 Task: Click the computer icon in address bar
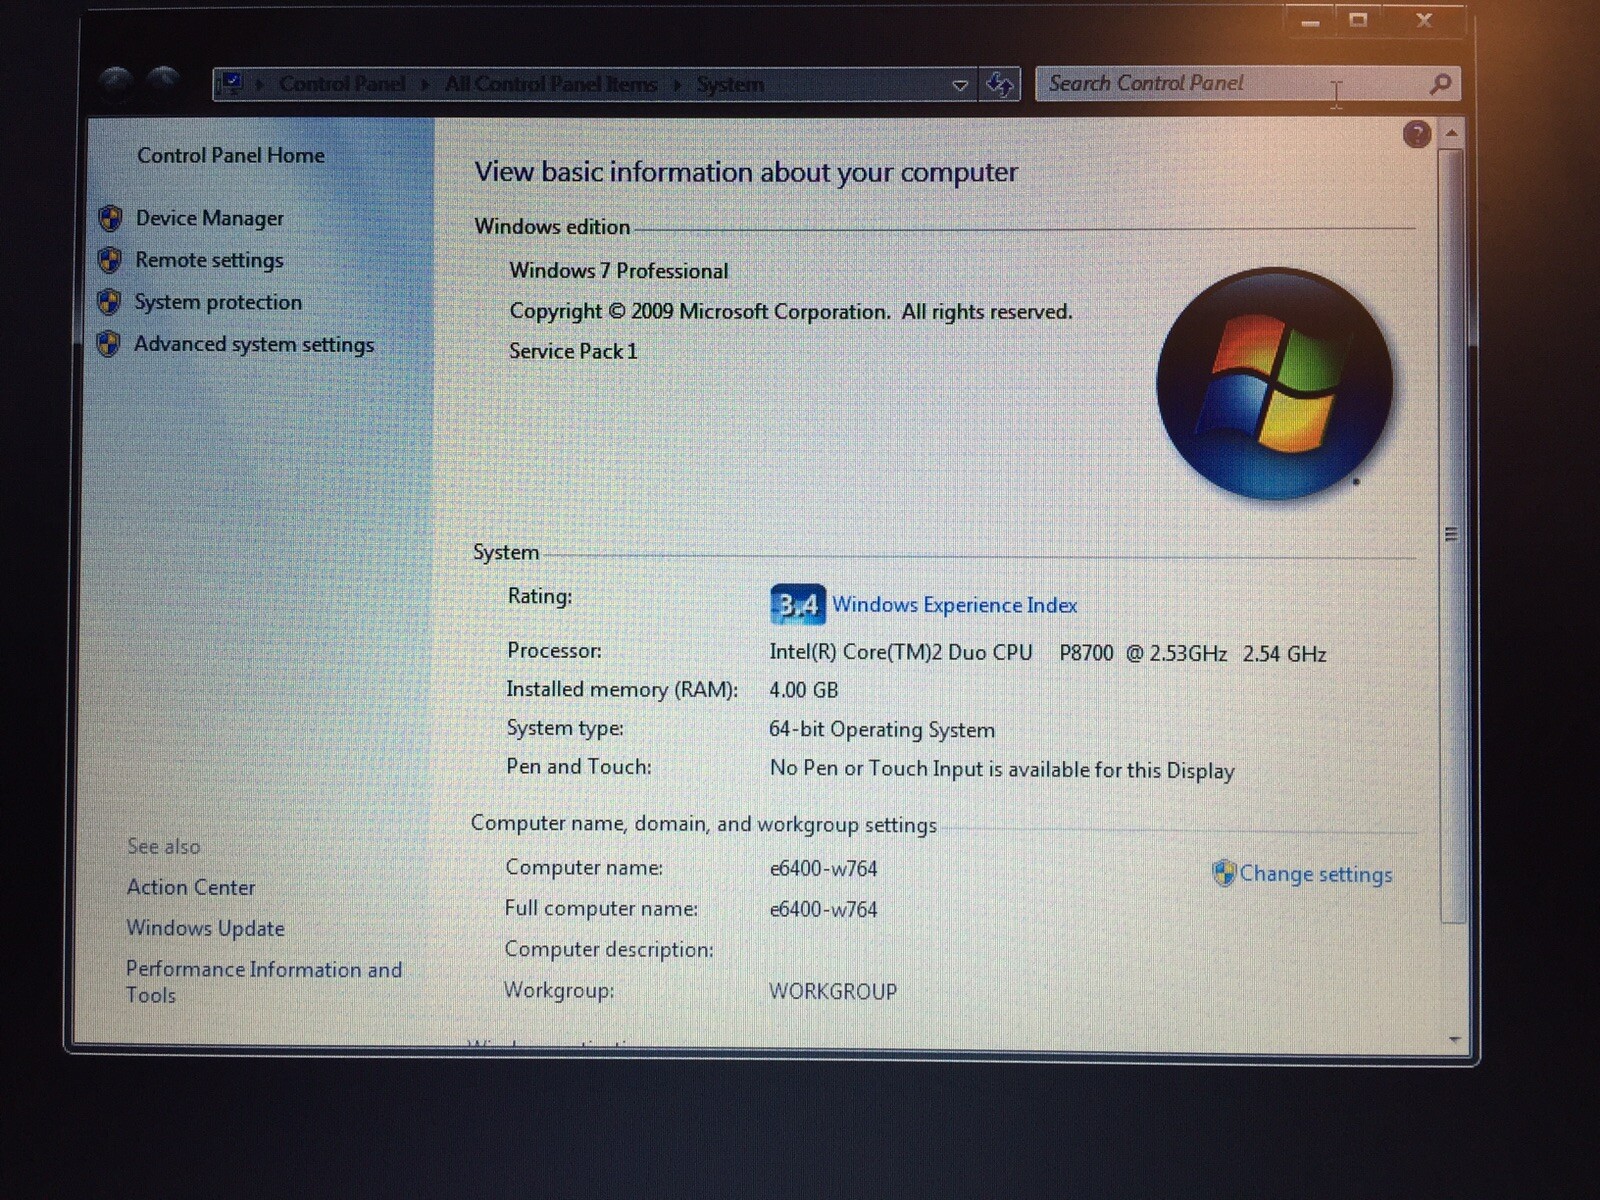[232, 84]
